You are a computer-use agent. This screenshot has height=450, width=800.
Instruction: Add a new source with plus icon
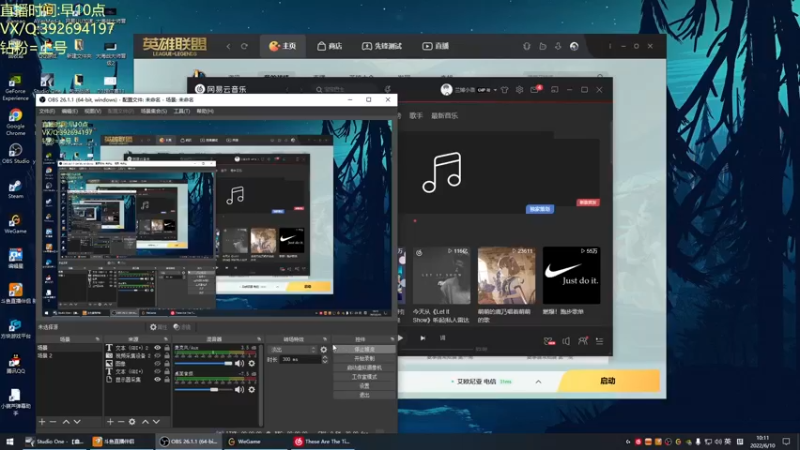[110, 422]
